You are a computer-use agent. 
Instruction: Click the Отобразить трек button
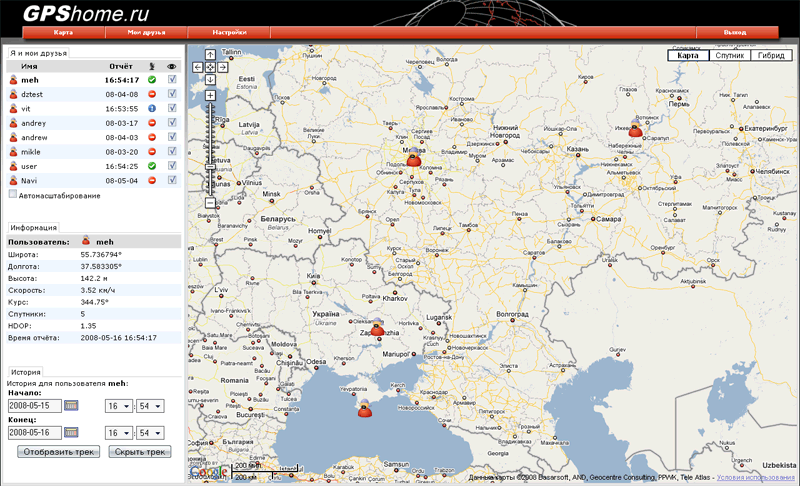tap(59, 452)
